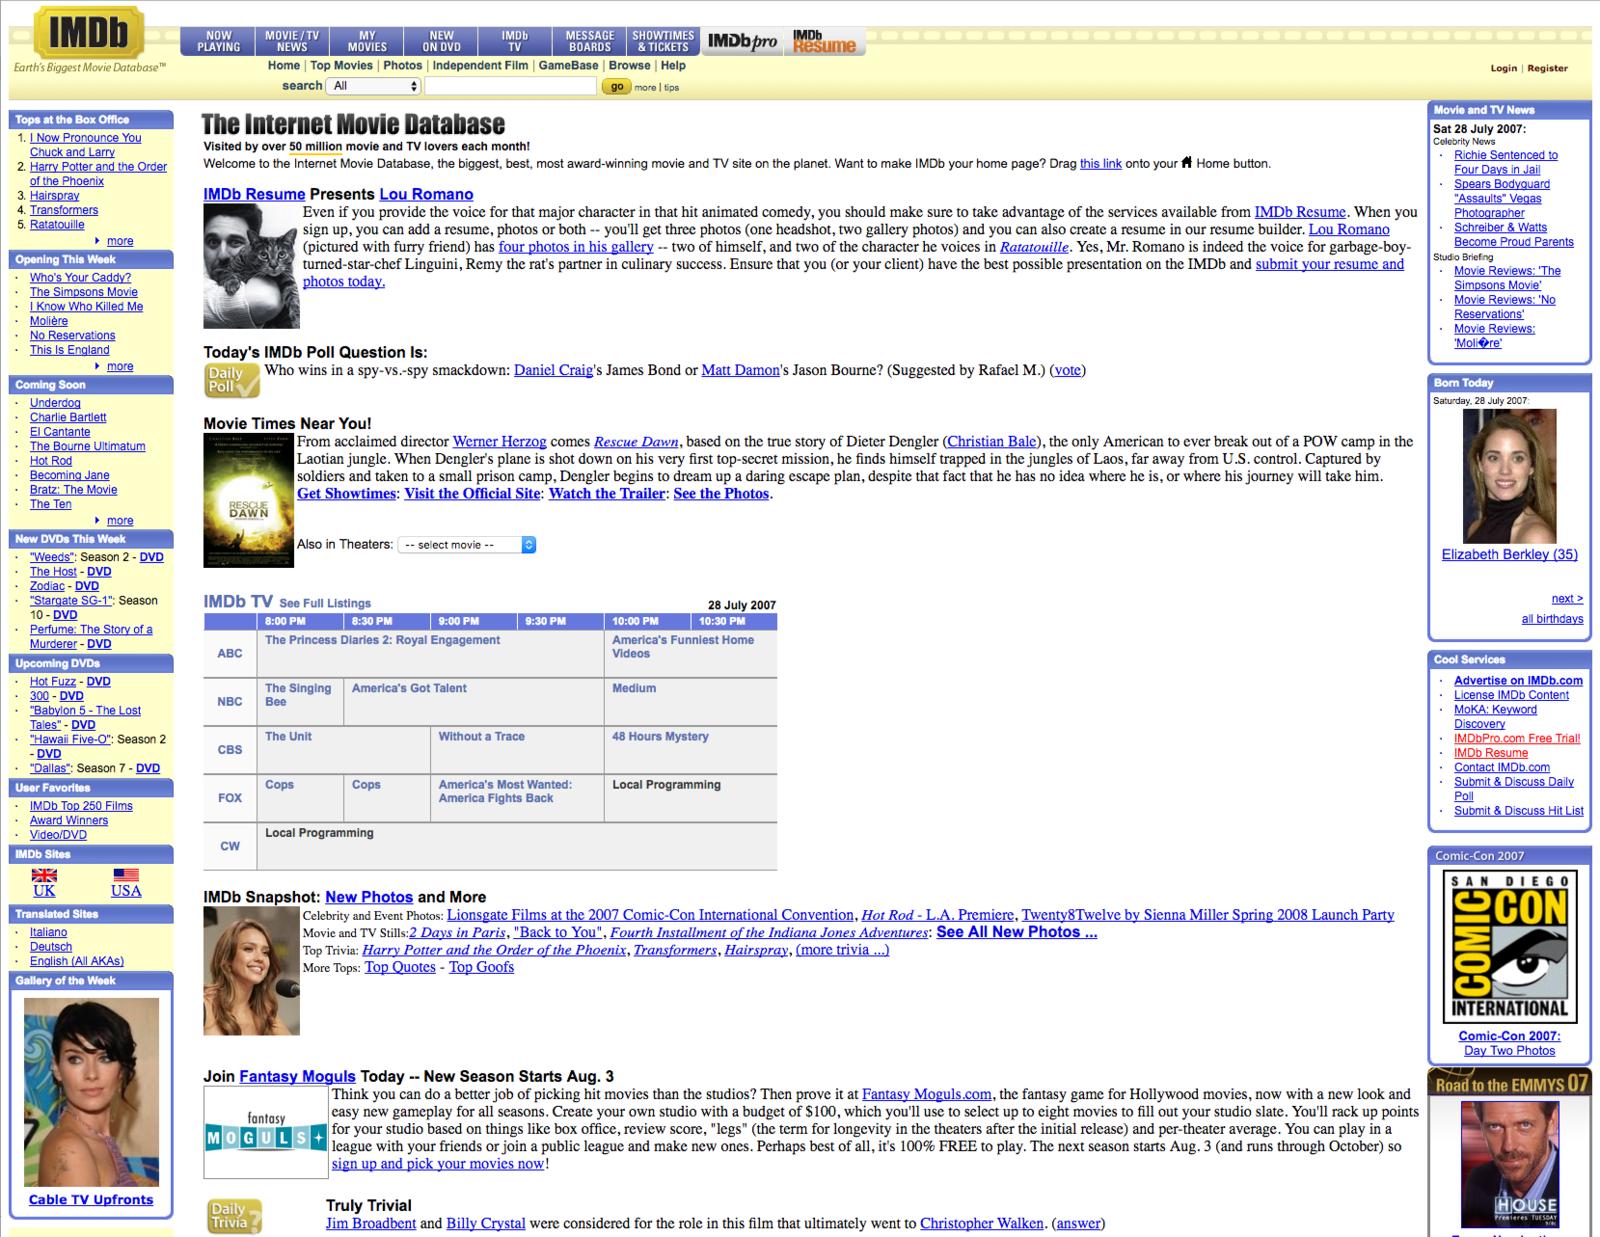Screen dimensions: 1600x1237
Task: Click the UK flag icon
Action: coord(44,875)
